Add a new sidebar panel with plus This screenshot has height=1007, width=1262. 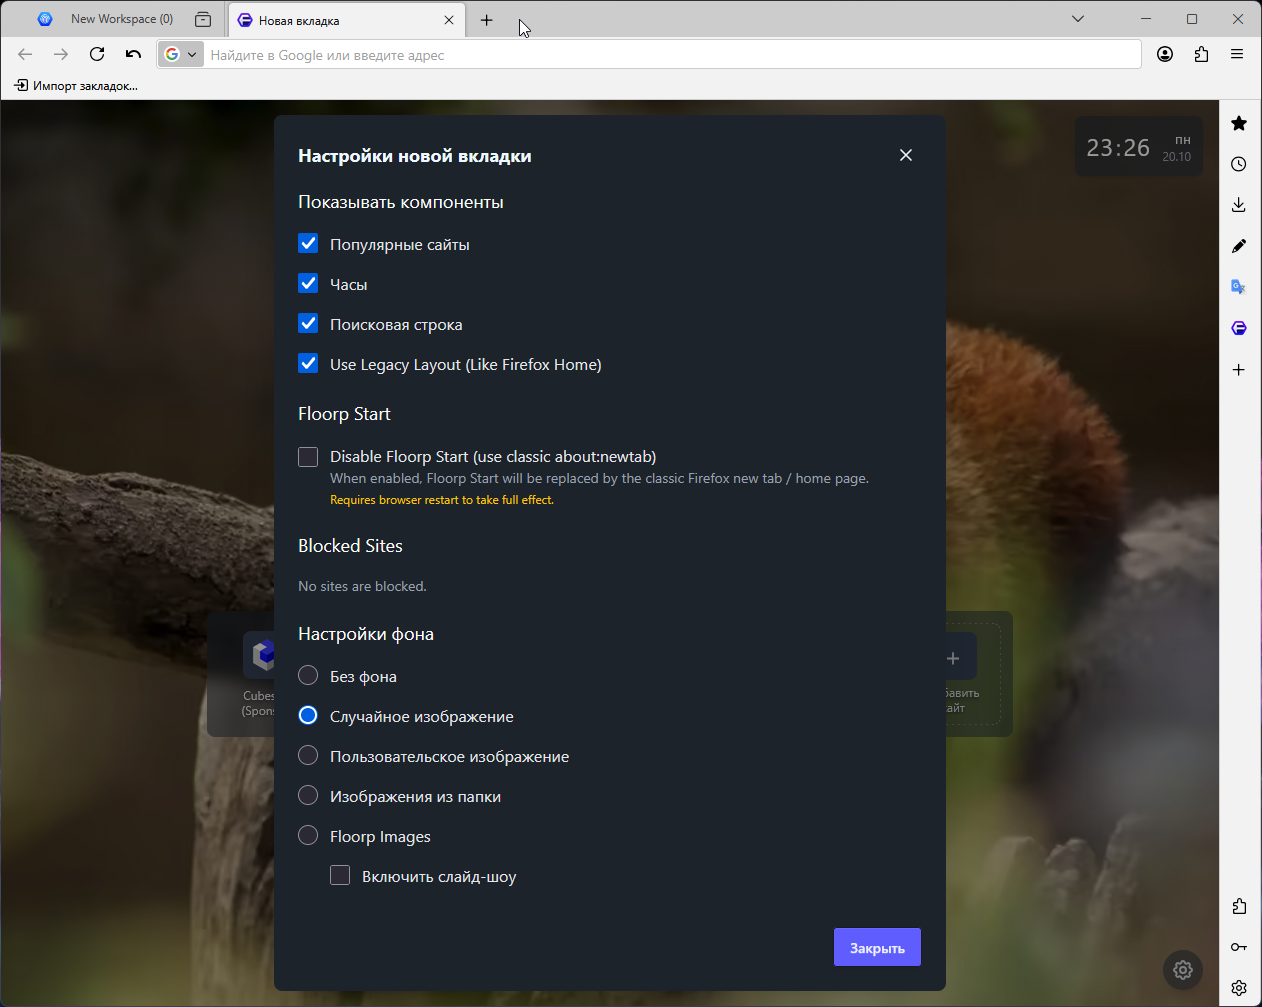click(x=1239, y=370)
